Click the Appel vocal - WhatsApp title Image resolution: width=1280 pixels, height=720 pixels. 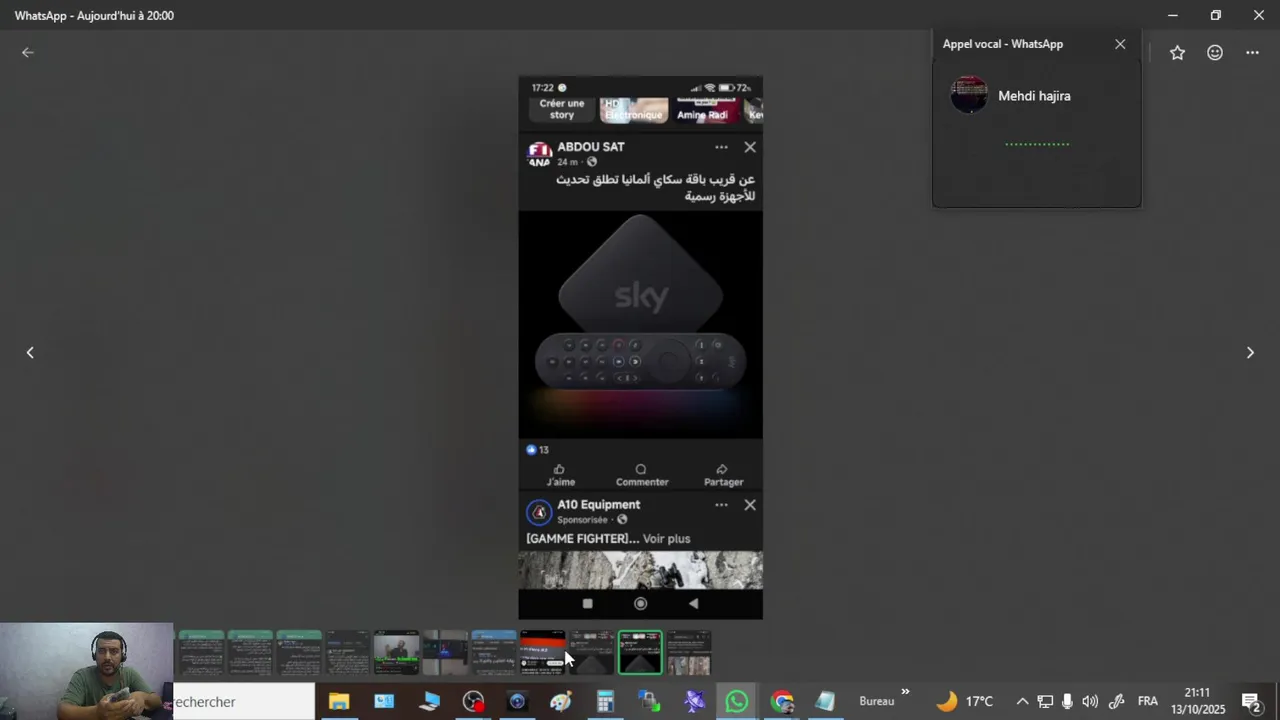tap(1002, 44)
